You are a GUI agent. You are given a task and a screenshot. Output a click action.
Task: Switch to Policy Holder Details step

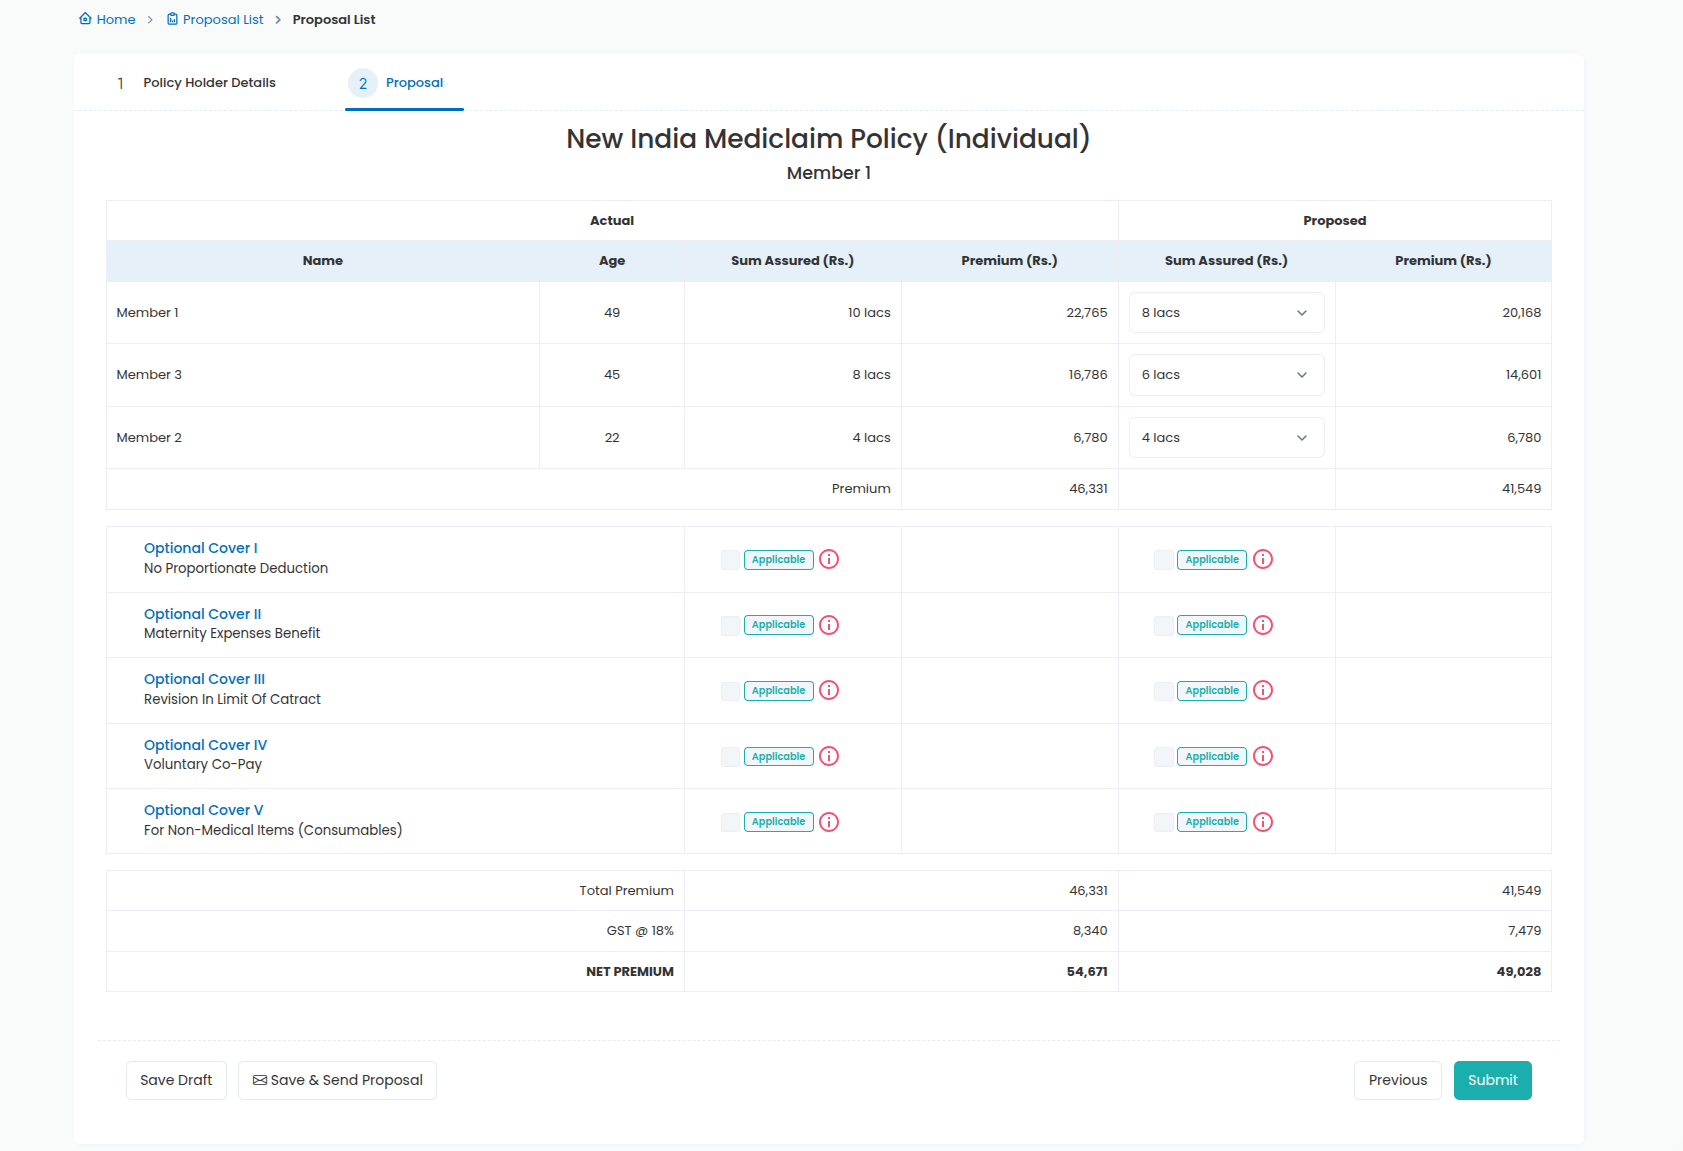click(x=196, y=83)
